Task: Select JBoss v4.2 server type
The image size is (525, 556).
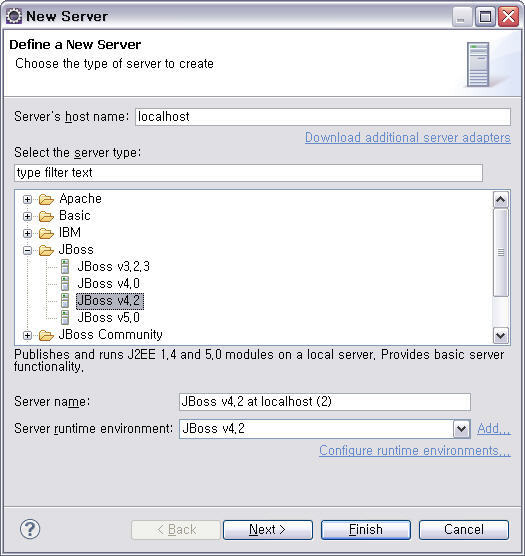Action: click(x=110, y=301)
